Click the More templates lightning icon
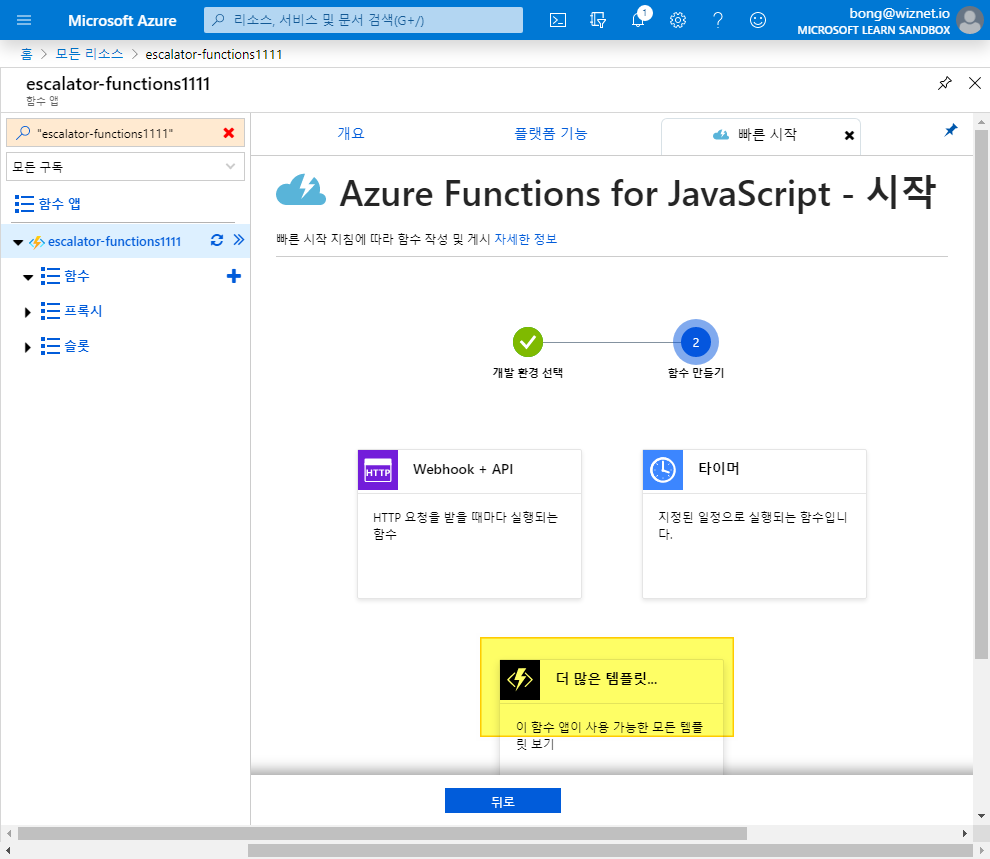The image size is (990, 859). click(520, 680)
